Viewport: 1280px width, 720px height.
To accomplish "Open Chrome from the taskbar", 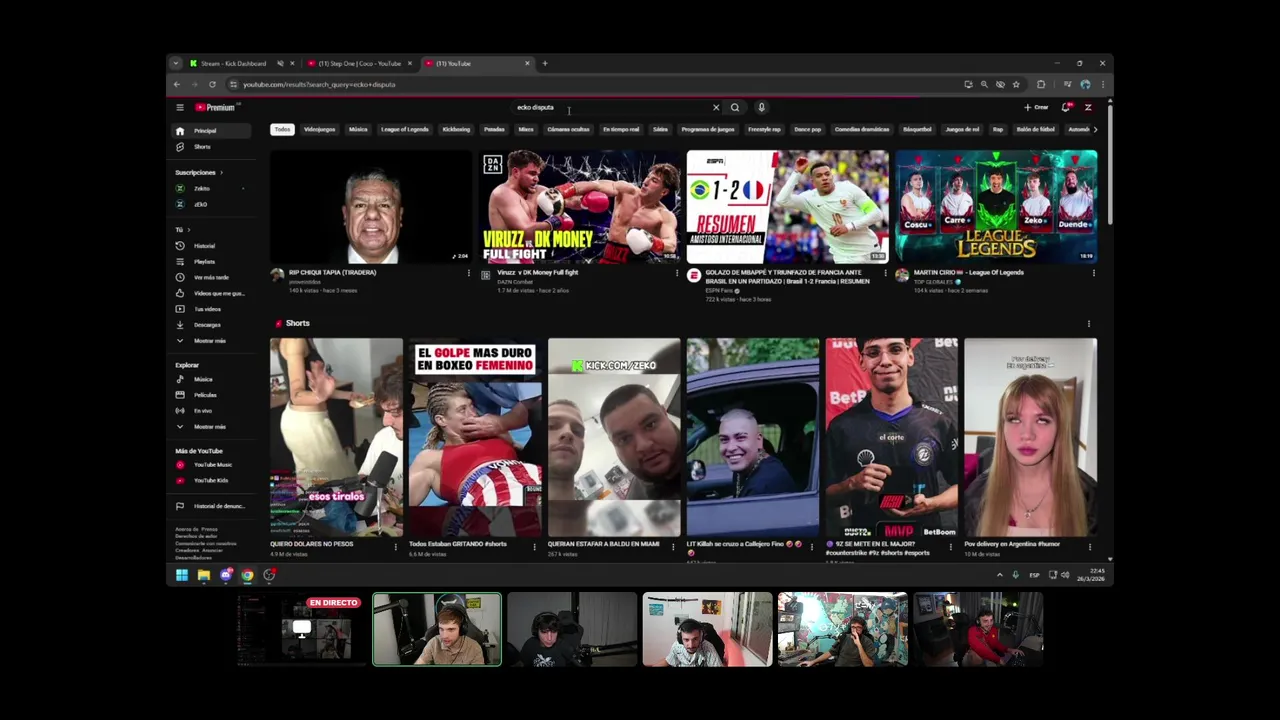I will pyautogui.click(x=247, y=575).
